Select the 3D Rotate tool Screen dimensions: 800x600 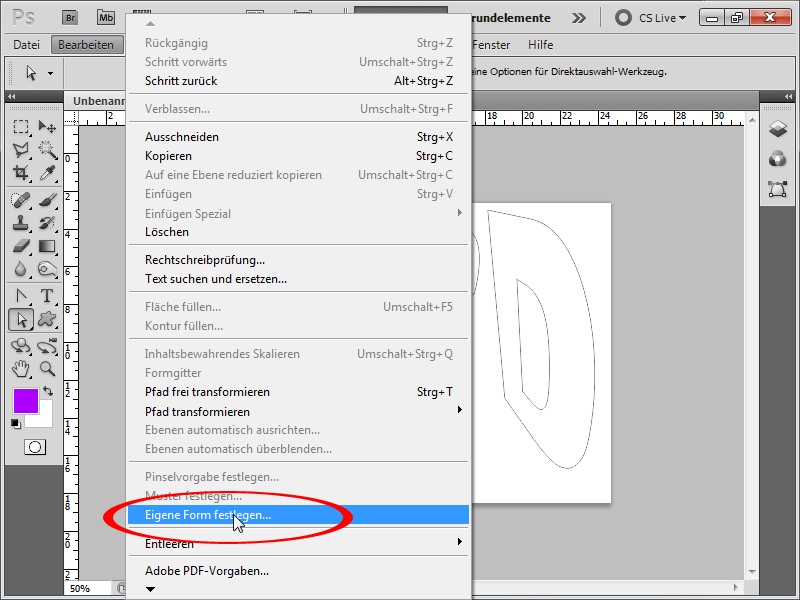[x=21, y=346]
